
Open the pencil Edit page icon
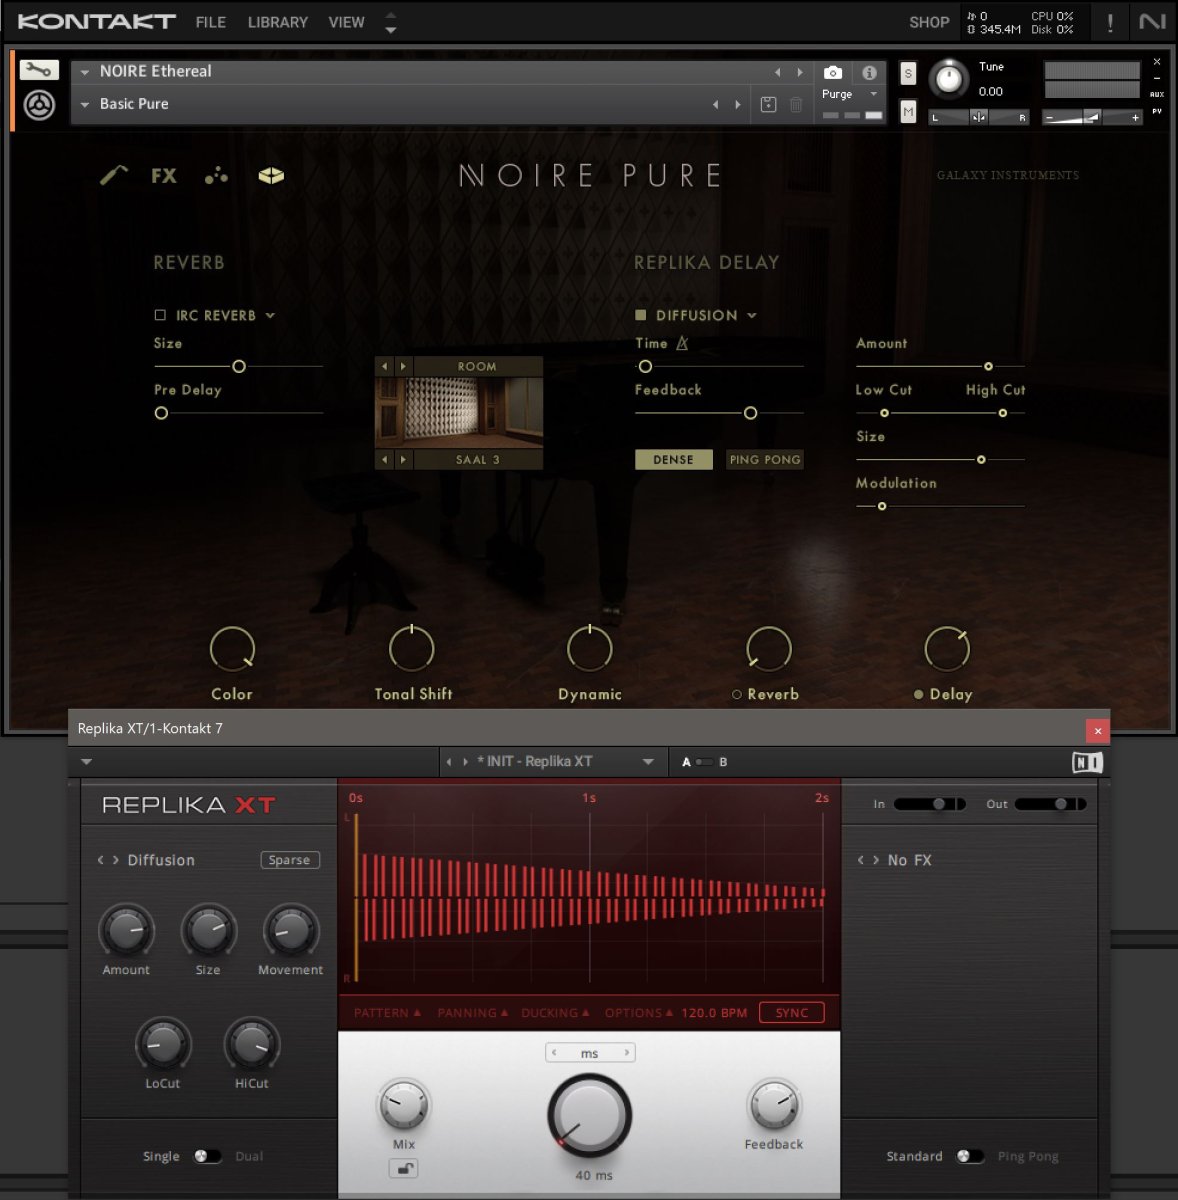[113, 175]
